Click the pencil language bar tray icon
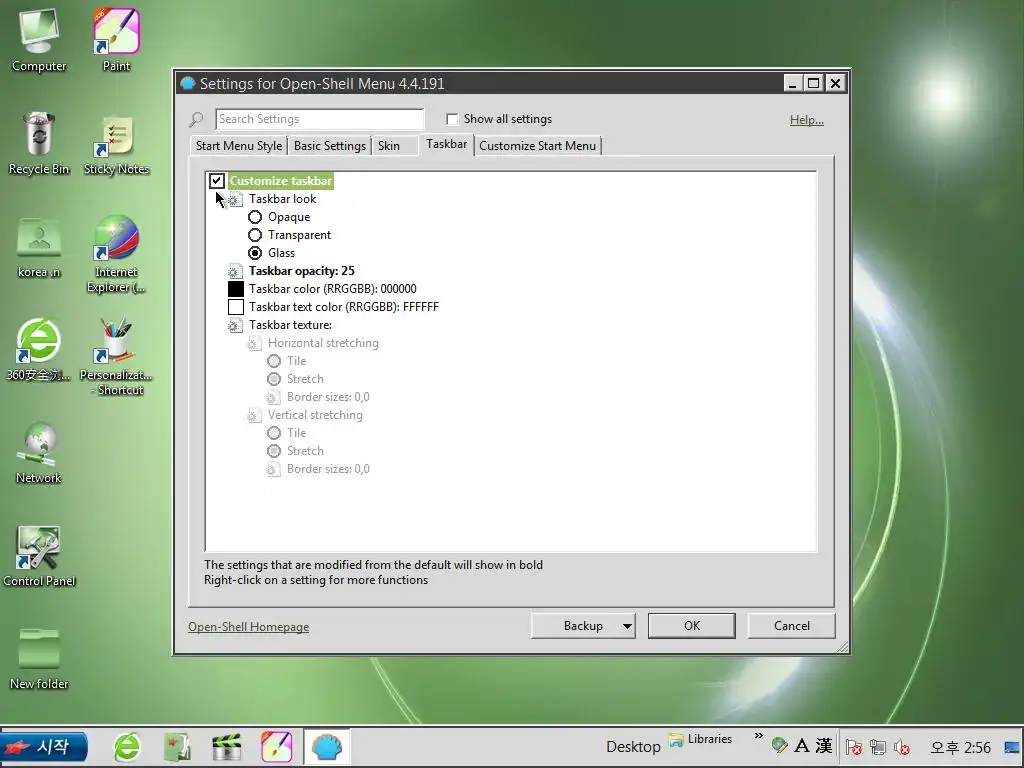This screenshot has width=1024, height=768. [779, 745]
